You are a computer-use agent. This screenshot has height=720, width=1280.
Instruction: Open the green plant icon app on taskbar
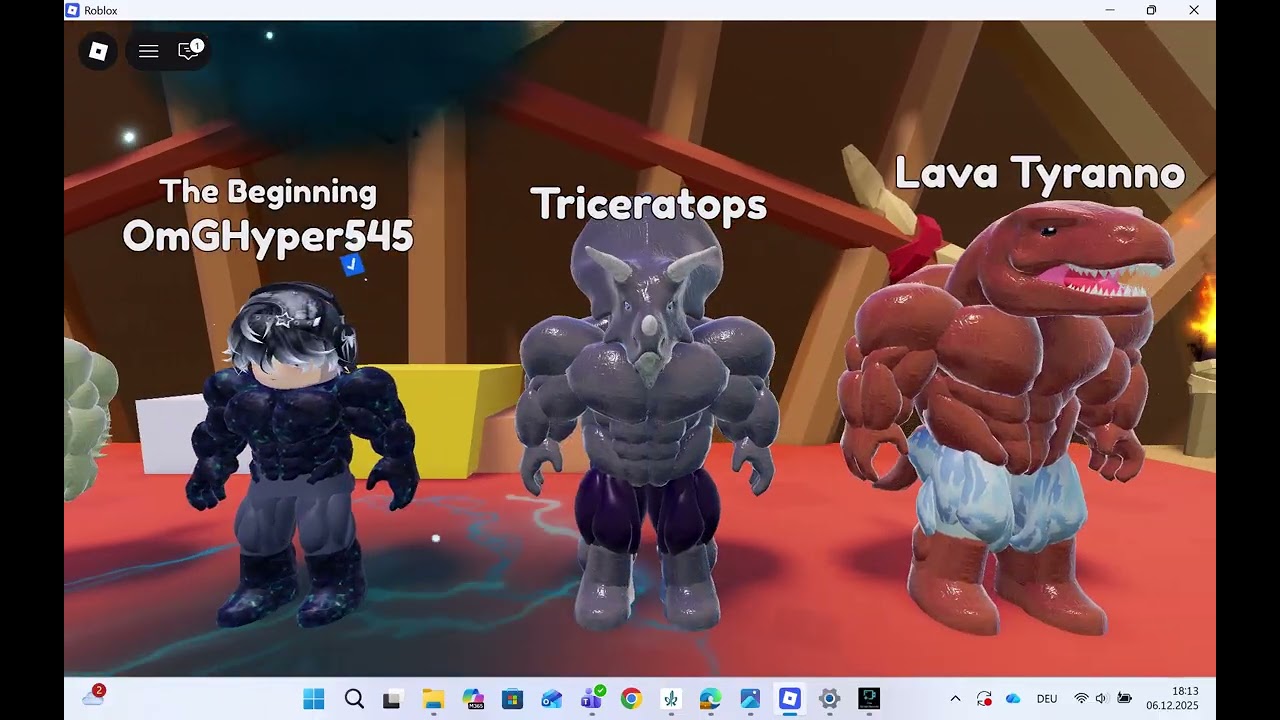(671, 699)
